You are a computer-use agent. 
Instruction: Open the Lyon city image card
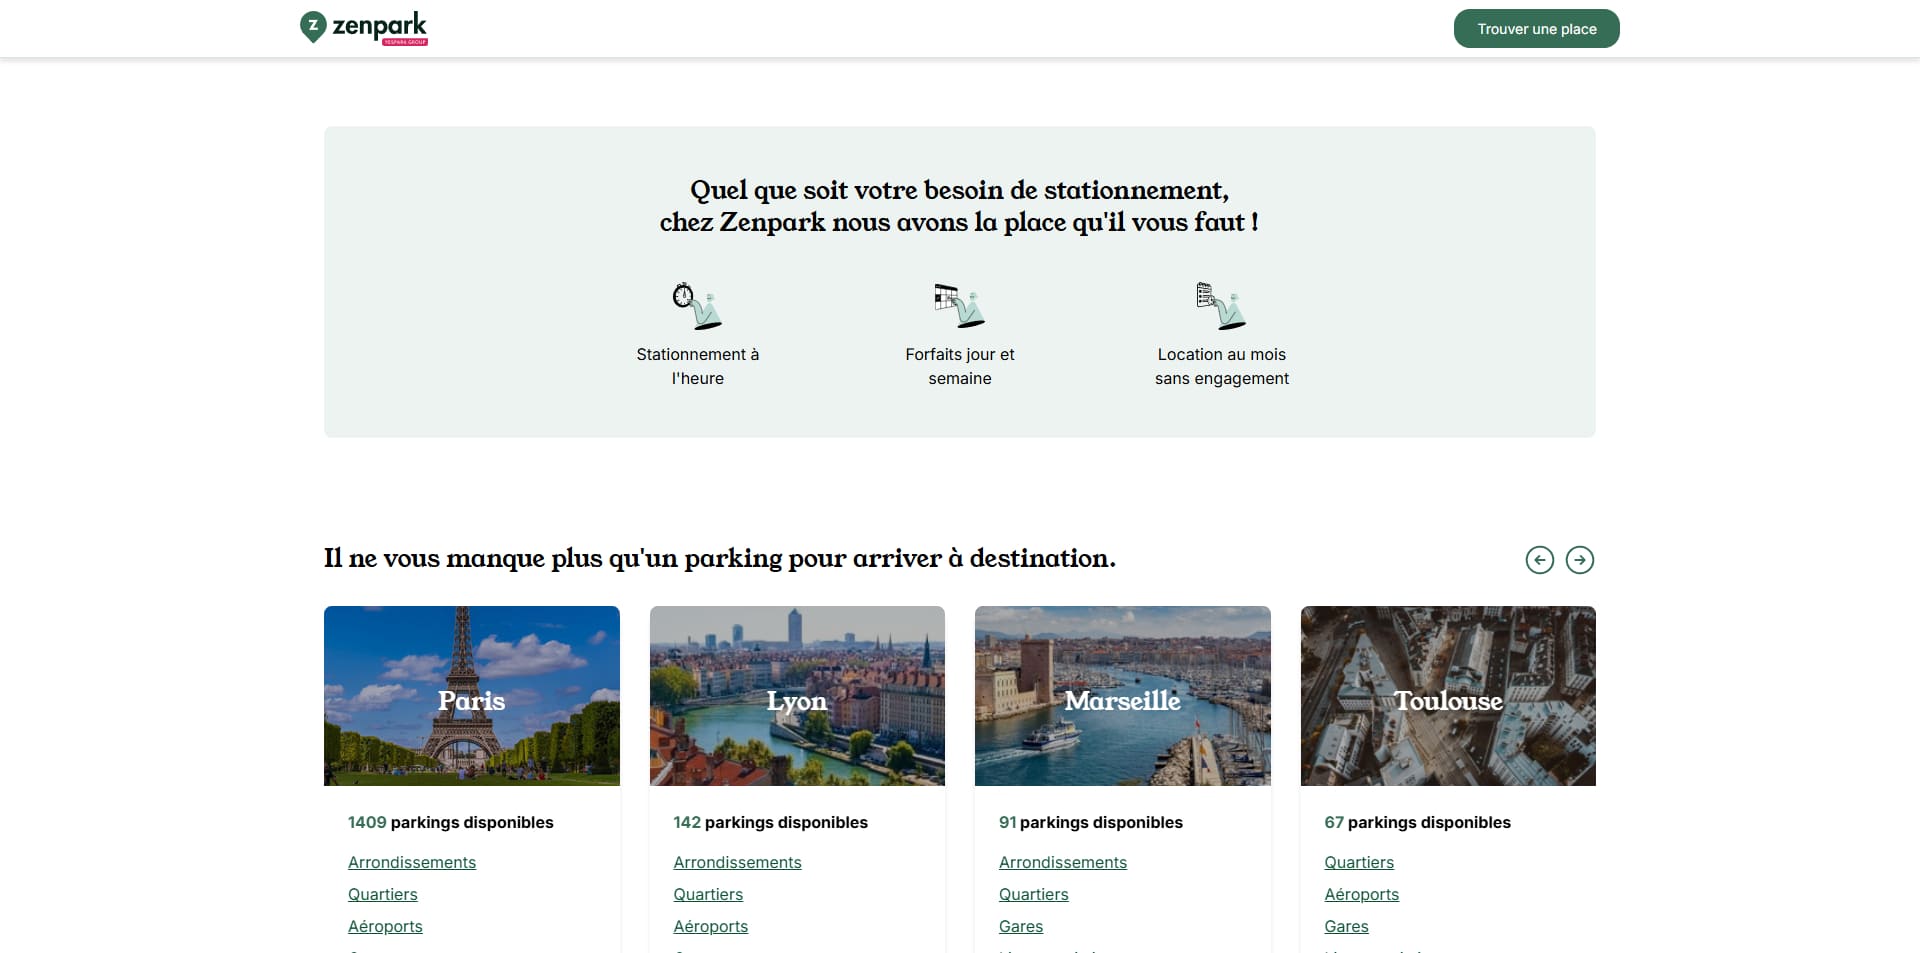[x=797, y=696]
